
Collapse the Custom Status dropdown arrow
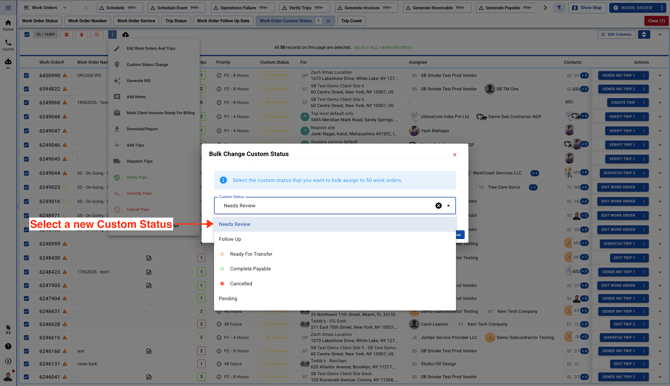point(448,206)
